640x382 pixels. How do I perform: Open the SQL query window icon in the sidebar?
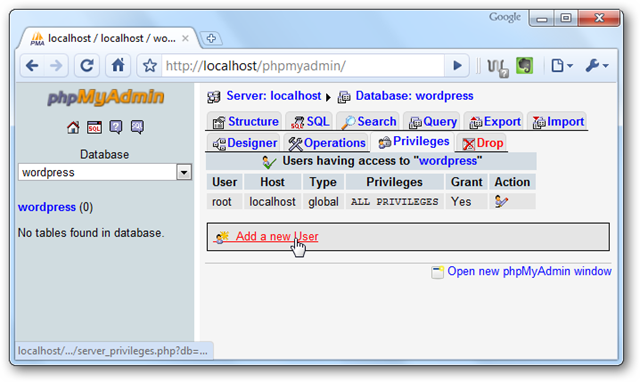pyautogui.click(x=94, y=127)
